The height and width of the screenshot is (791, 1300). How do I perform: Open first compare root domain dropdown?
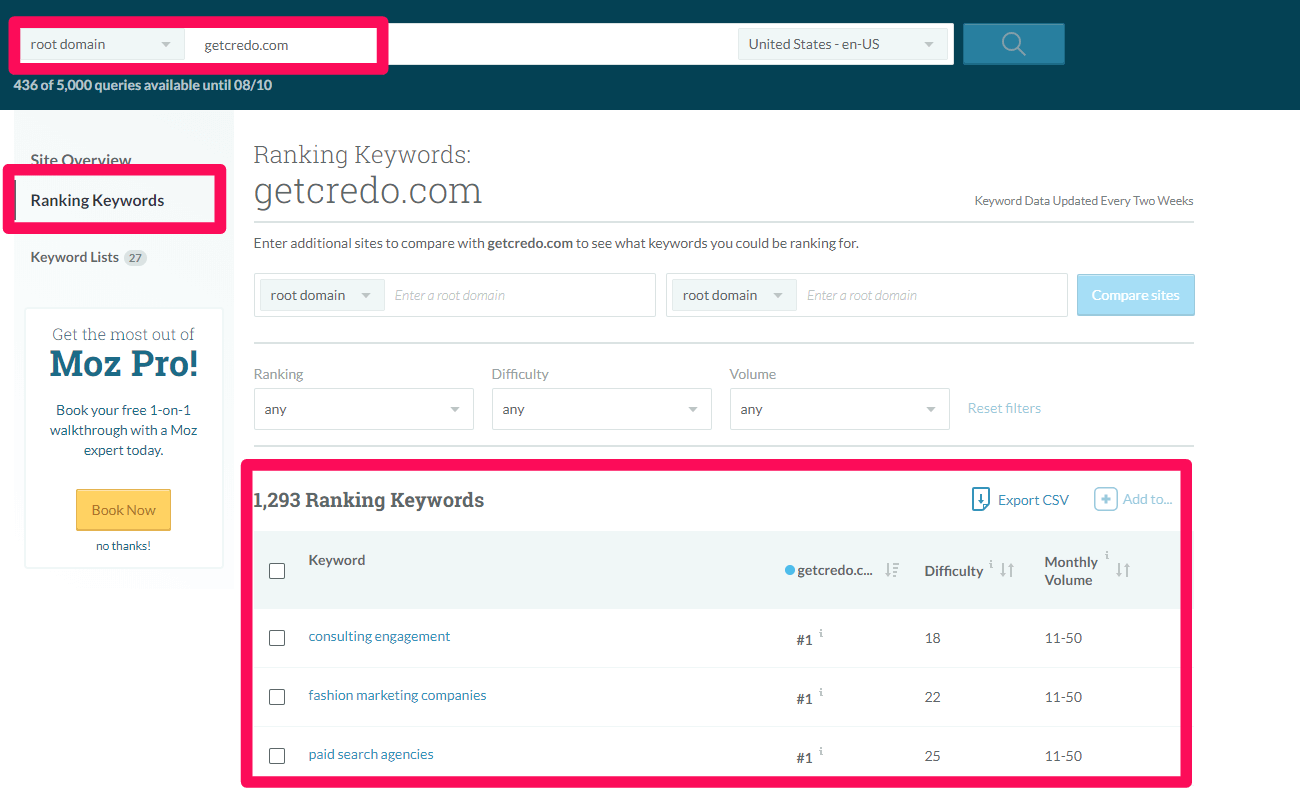[322, 295]
